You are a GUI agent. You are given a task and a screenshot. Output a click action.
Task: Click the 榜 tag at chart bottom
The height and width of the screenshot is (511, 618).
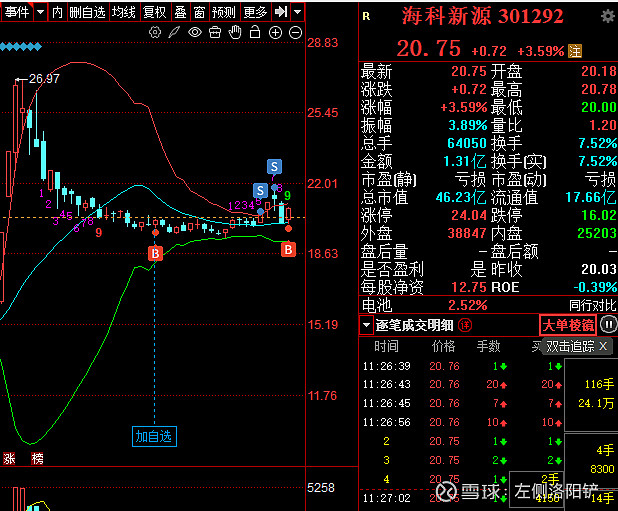click(37, 459)
